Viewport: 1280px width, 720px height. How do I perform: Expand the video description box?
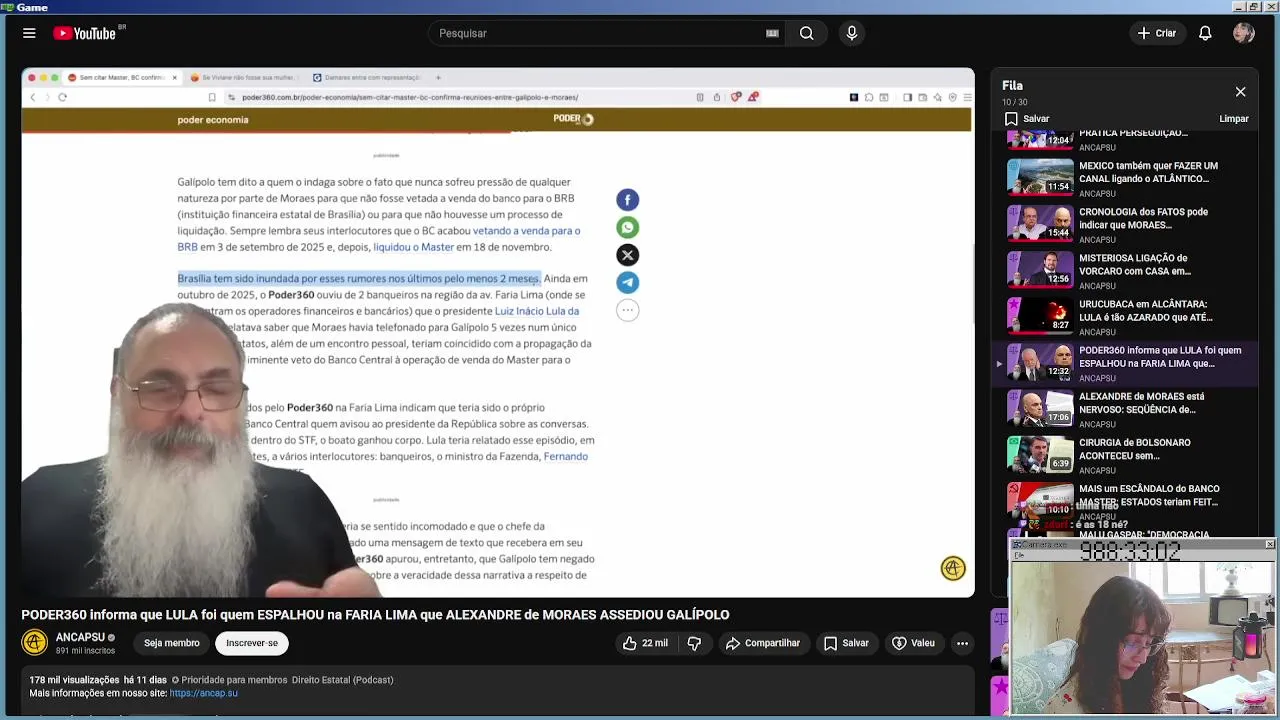498,690
